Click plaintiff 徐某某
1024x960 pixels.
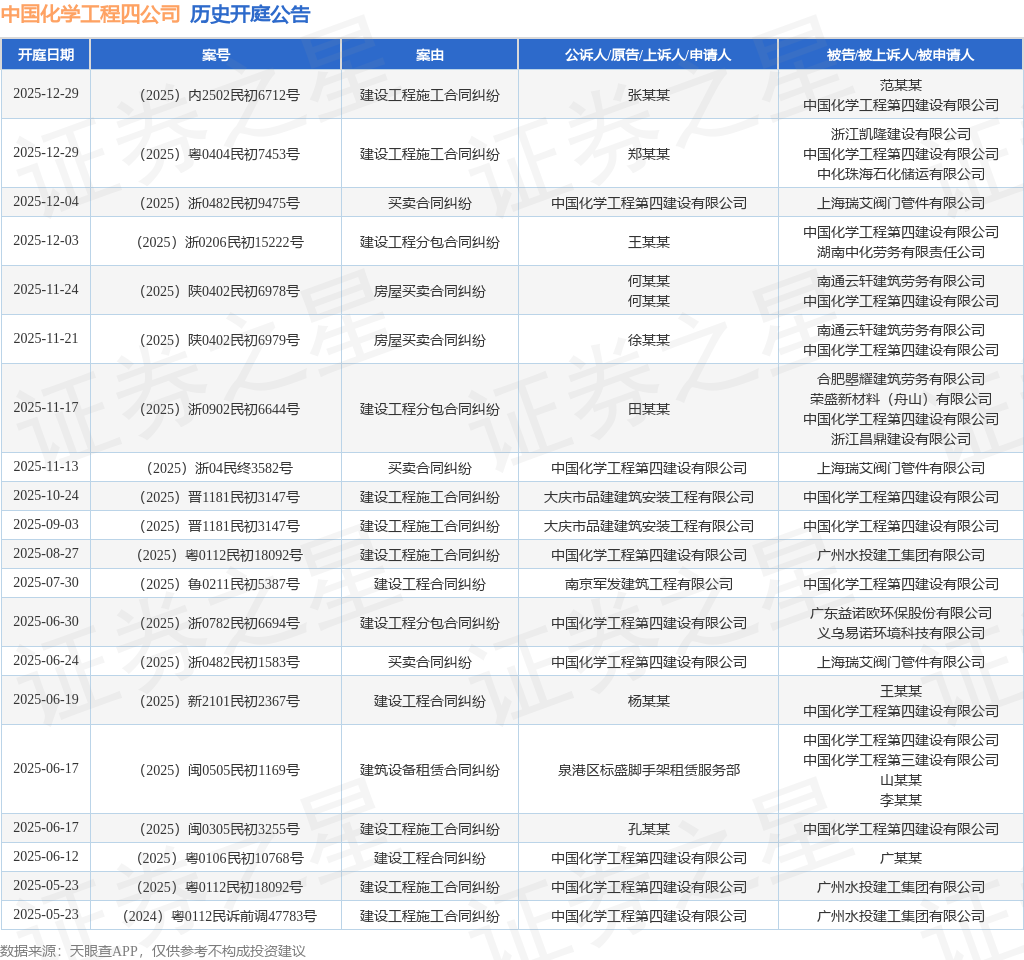click(648, 340)
